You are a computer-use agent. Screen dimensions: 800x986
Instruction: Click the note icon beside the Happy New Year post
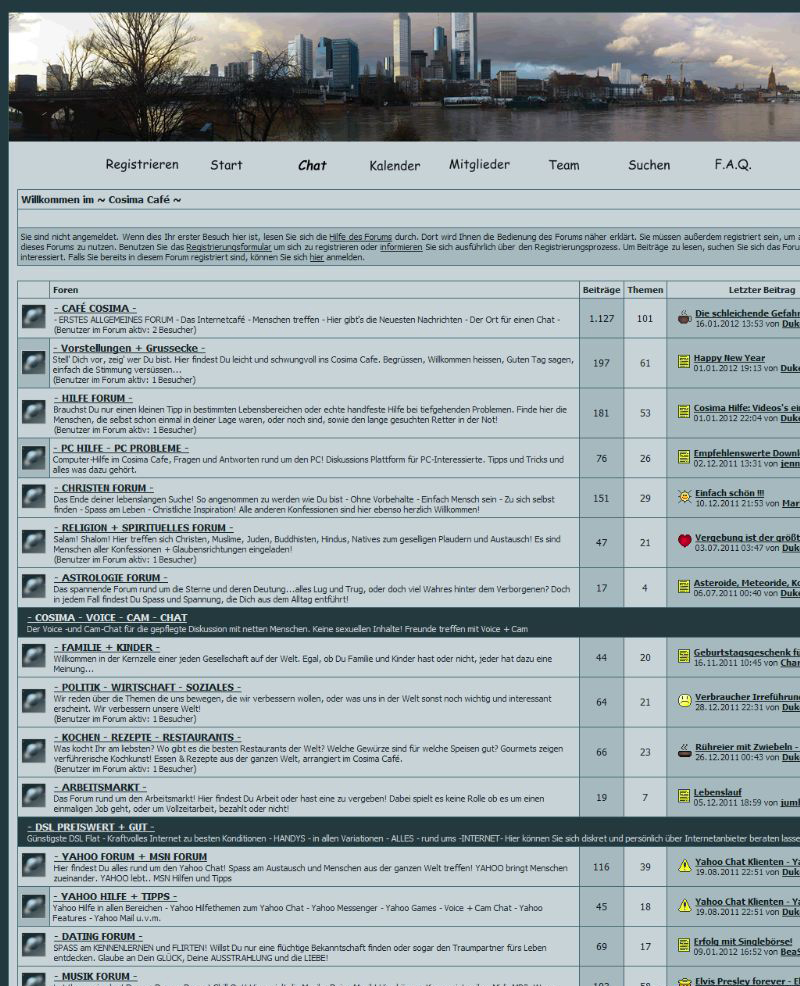point(684,362)
